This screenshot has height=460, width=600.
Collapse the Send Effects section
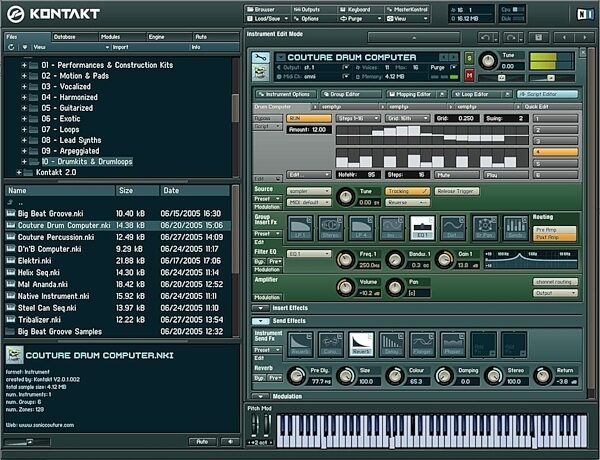point(261,321)
